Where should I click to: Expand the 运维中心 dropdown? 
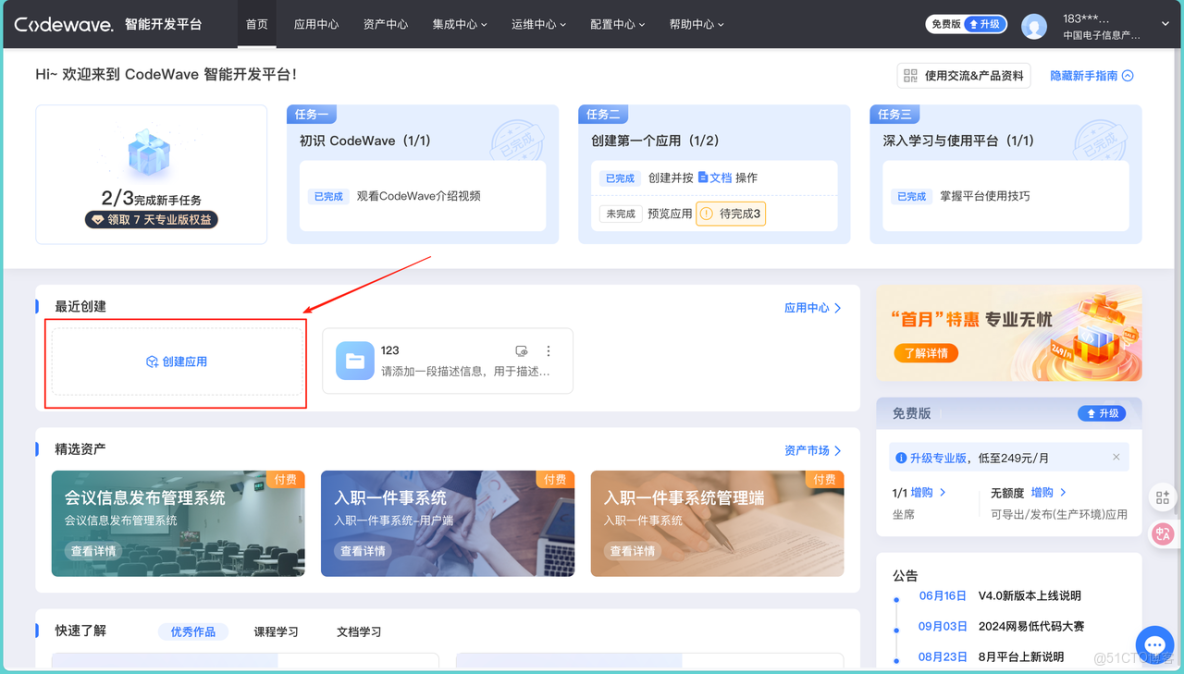tap(538, 24)
